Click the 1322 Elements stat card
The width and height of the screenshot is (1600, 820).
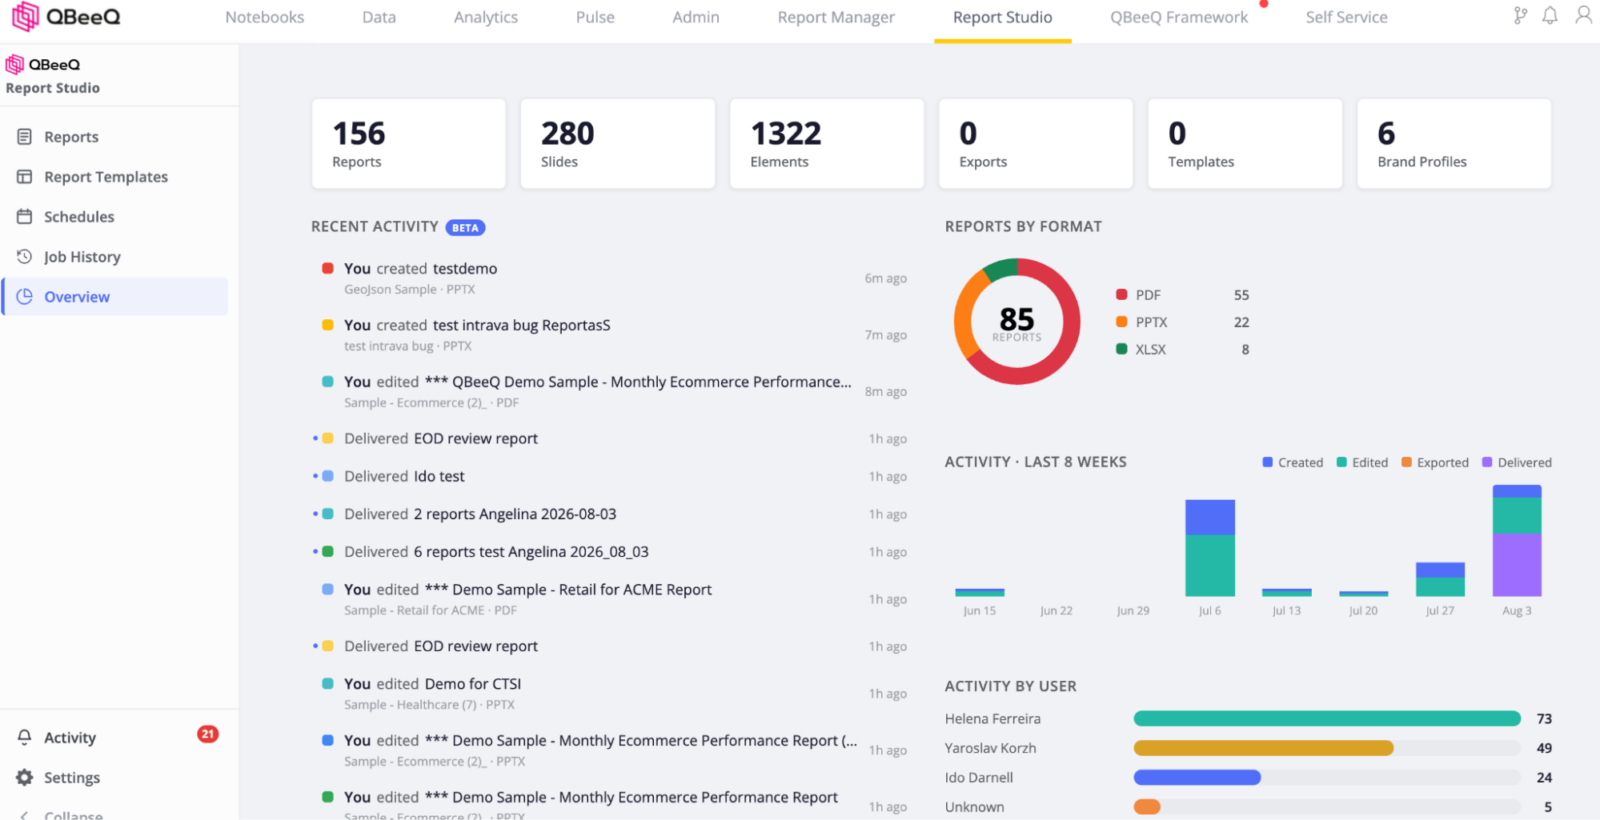(827, 143)
